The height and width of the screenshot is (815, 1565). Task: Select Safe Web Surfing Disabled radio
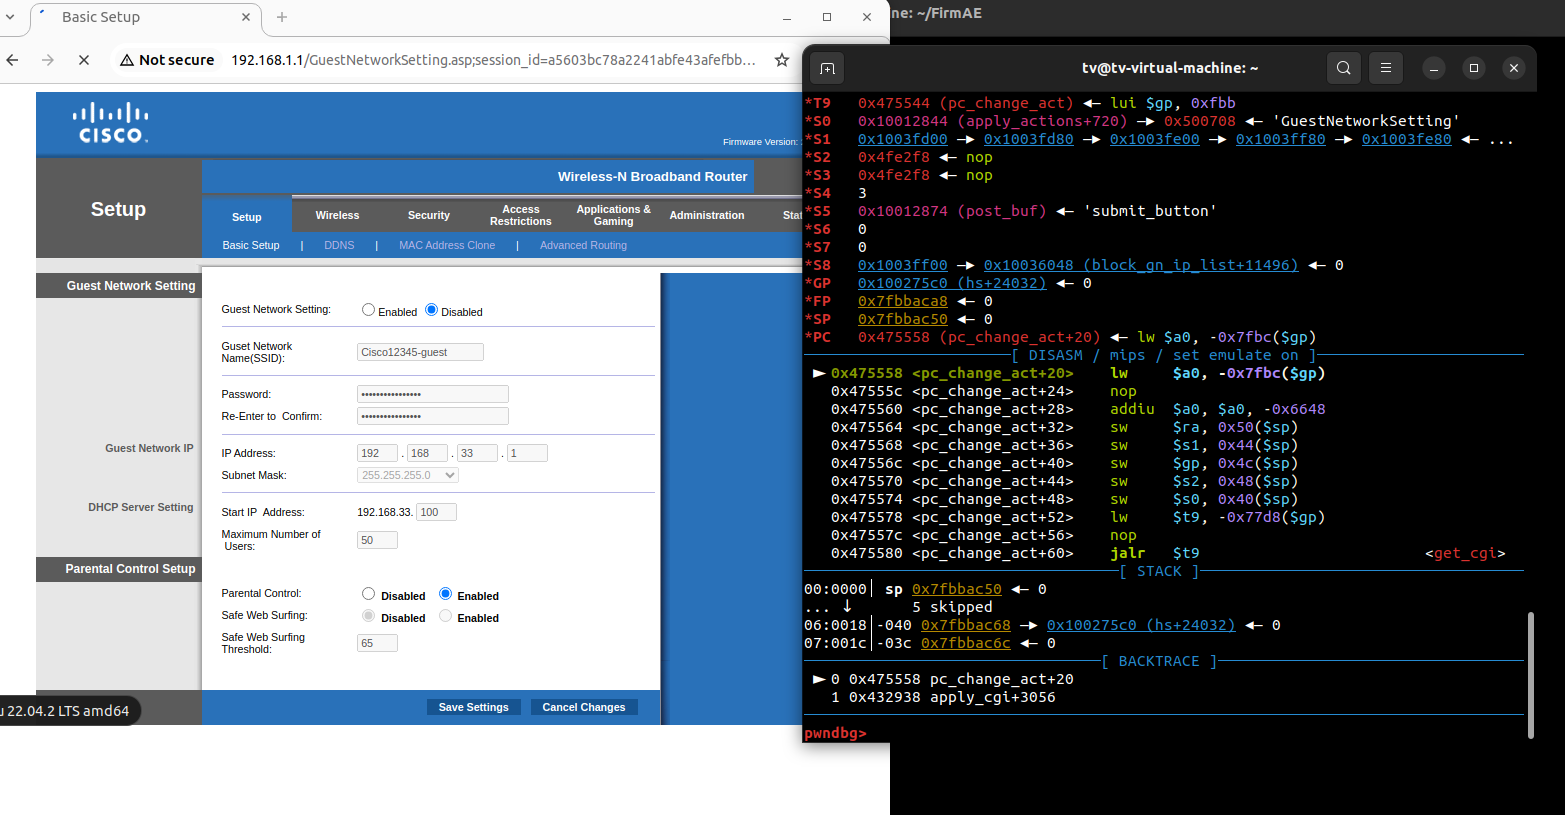point(368,616)
